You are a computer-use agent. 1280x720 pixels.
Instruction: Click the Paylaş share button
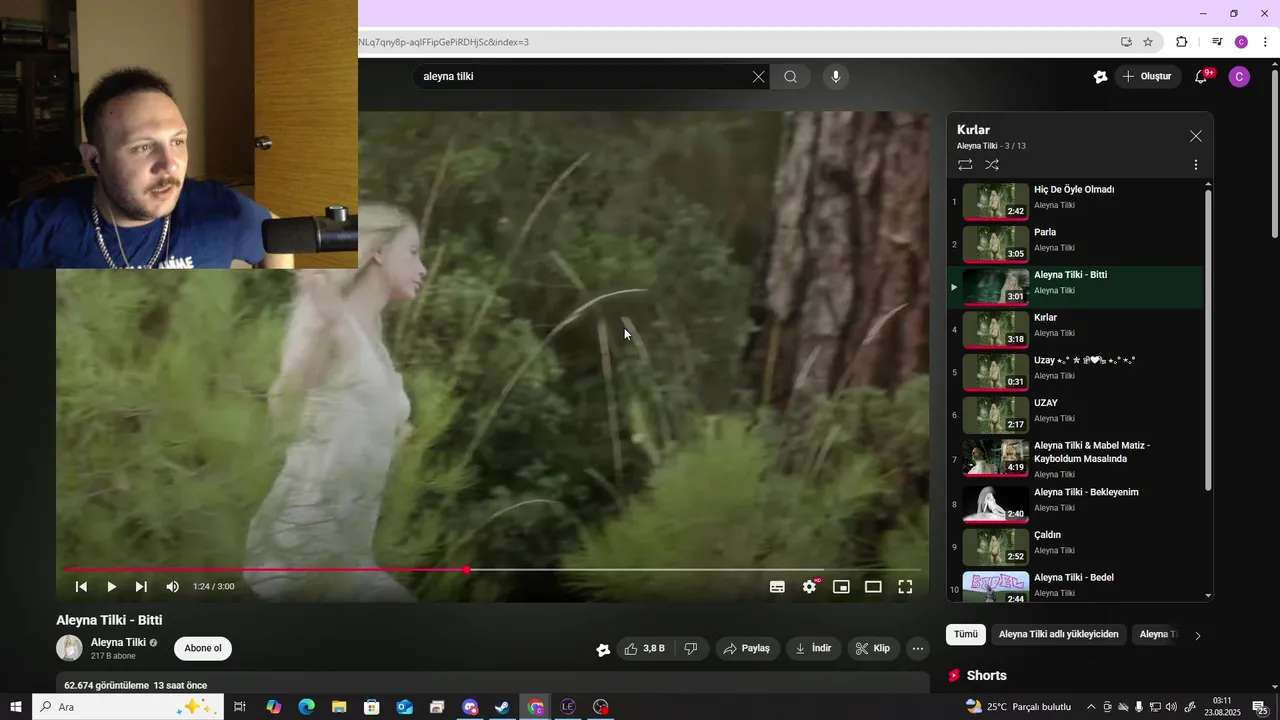pos(747,649)
